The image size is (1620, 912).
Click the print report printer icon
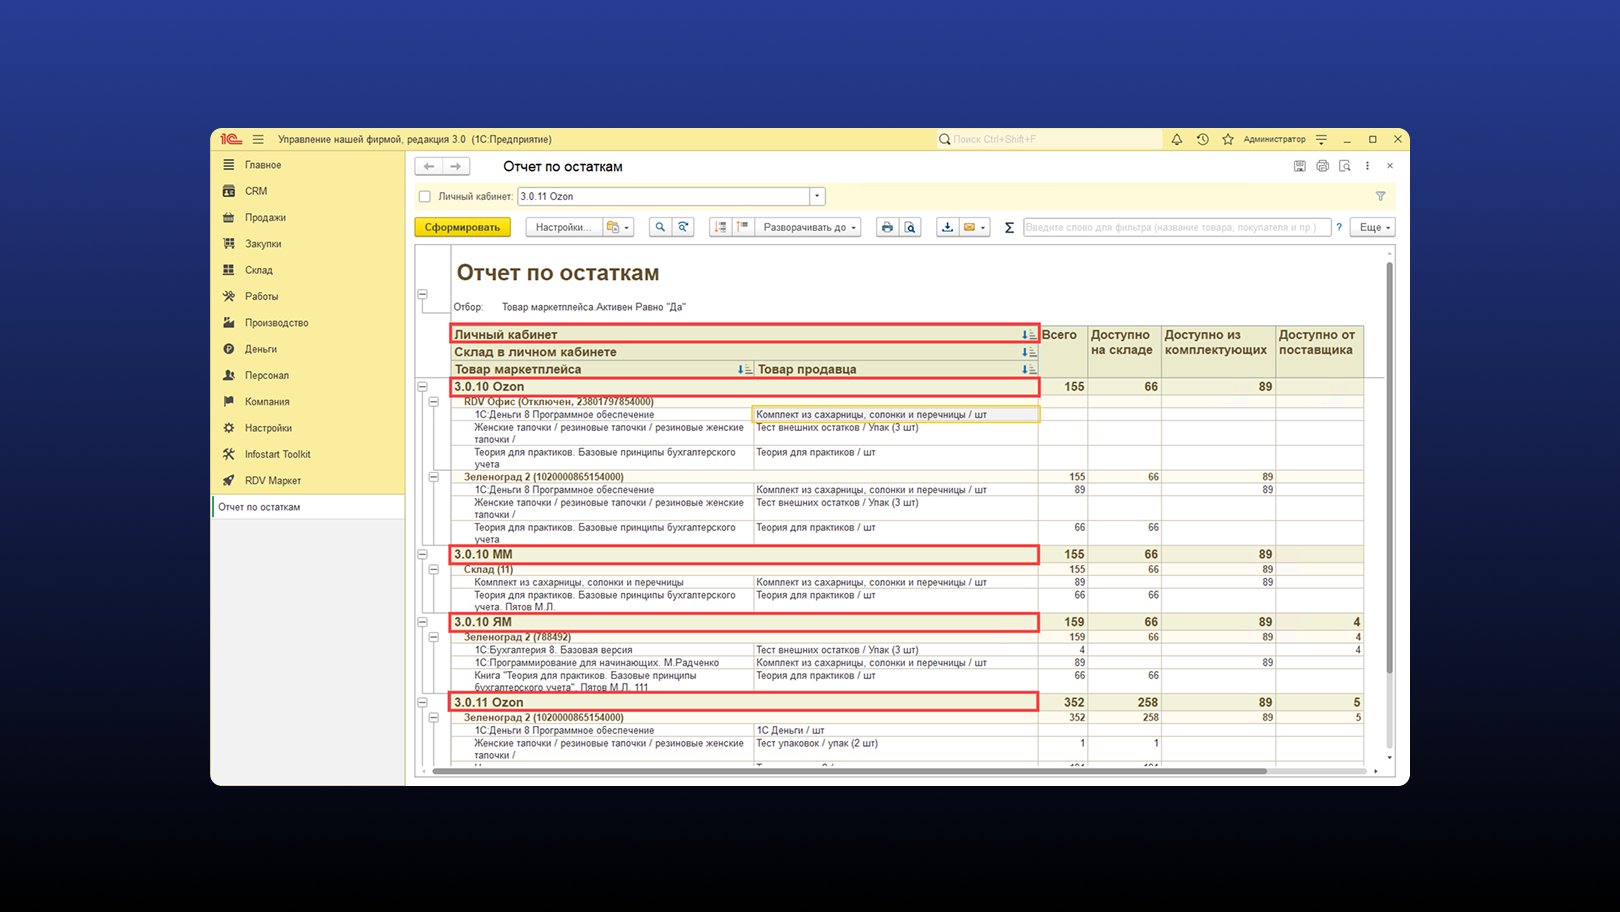[886, 228]
